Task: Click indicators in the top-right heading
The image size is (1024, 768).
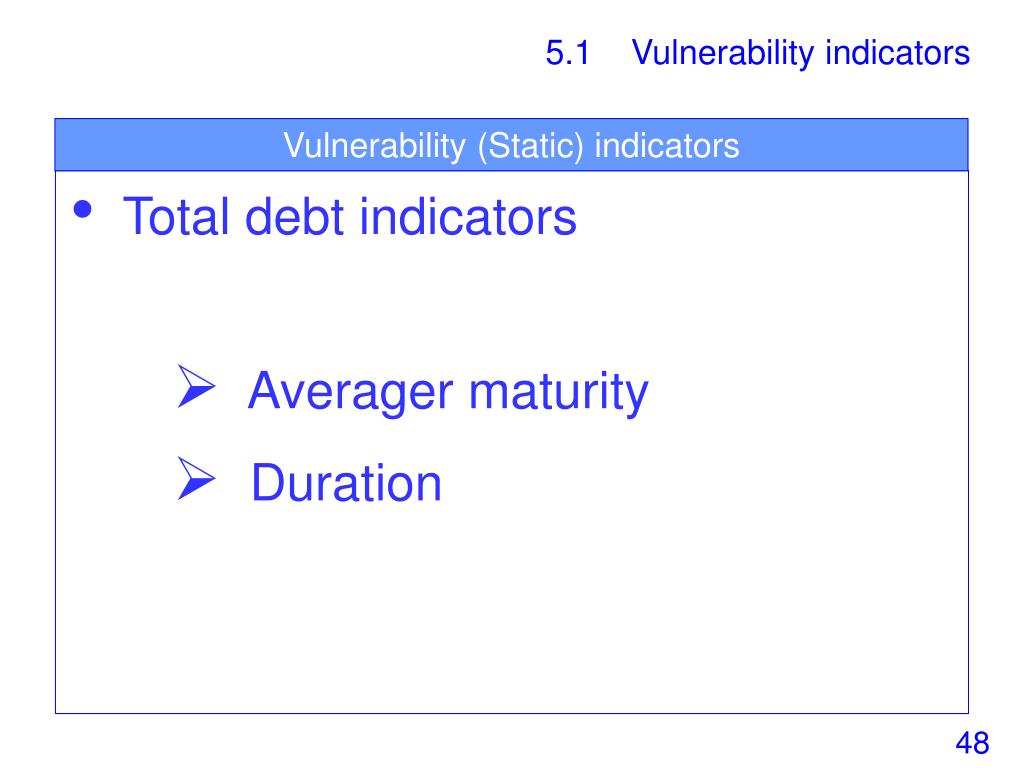Action: tap(898, 53)
